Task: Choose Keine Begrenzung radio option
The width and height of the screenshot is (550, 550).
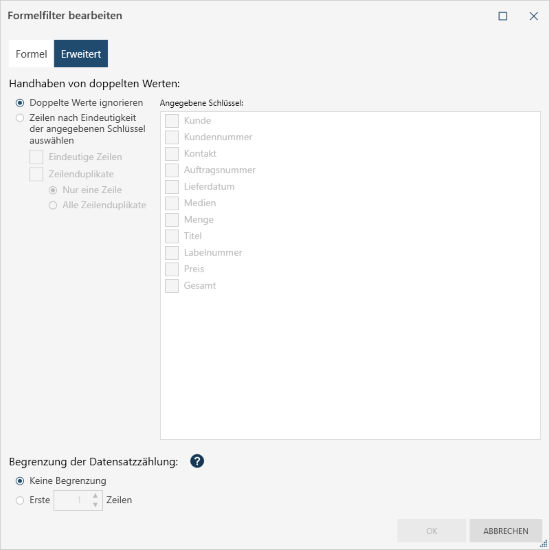Action: pyautogui.click(x=20, y=481)
